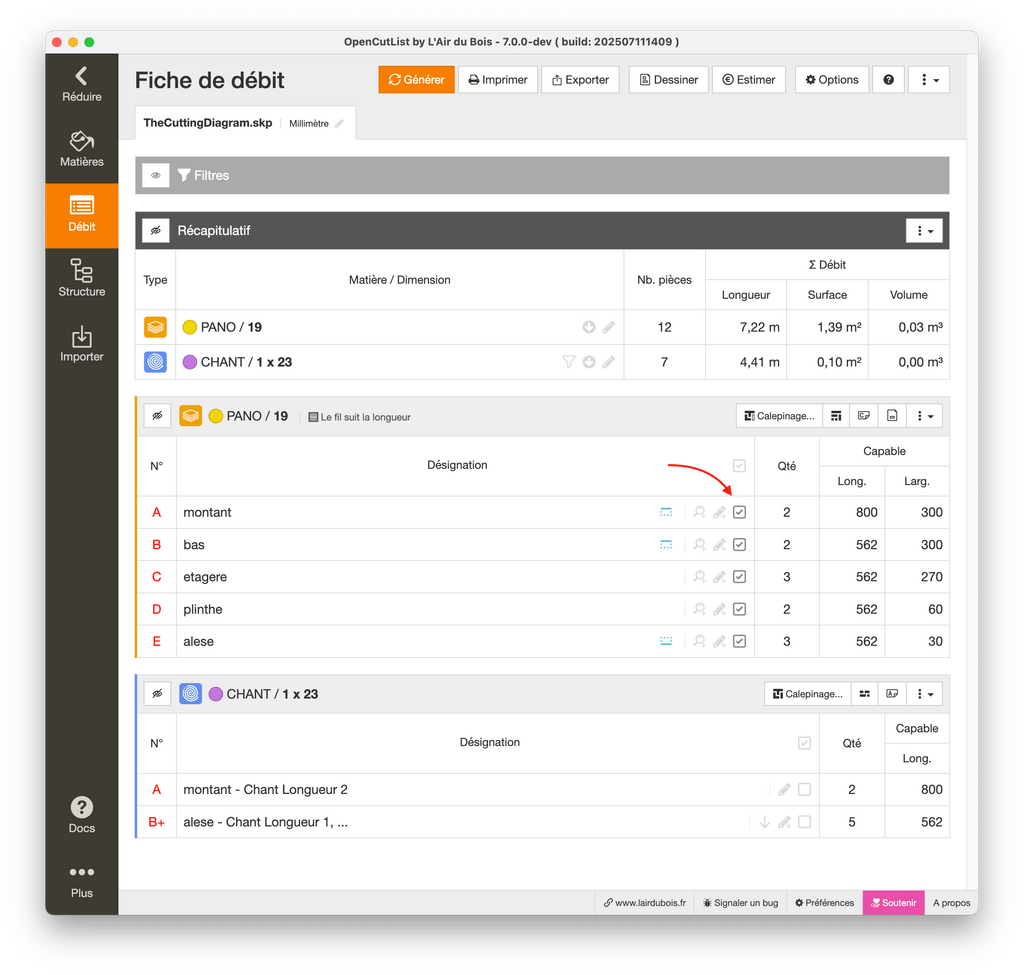Click the CHANT edge type icon in summary
The width and height of the screenshot is (1024, 975).
click(x=155, y=362)
